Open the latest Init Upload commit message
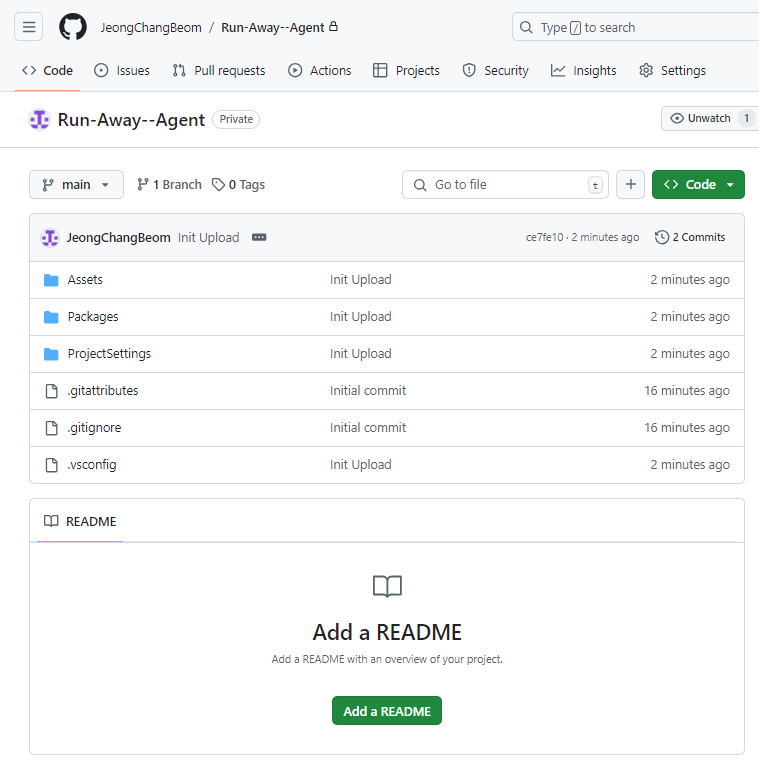 209,237
